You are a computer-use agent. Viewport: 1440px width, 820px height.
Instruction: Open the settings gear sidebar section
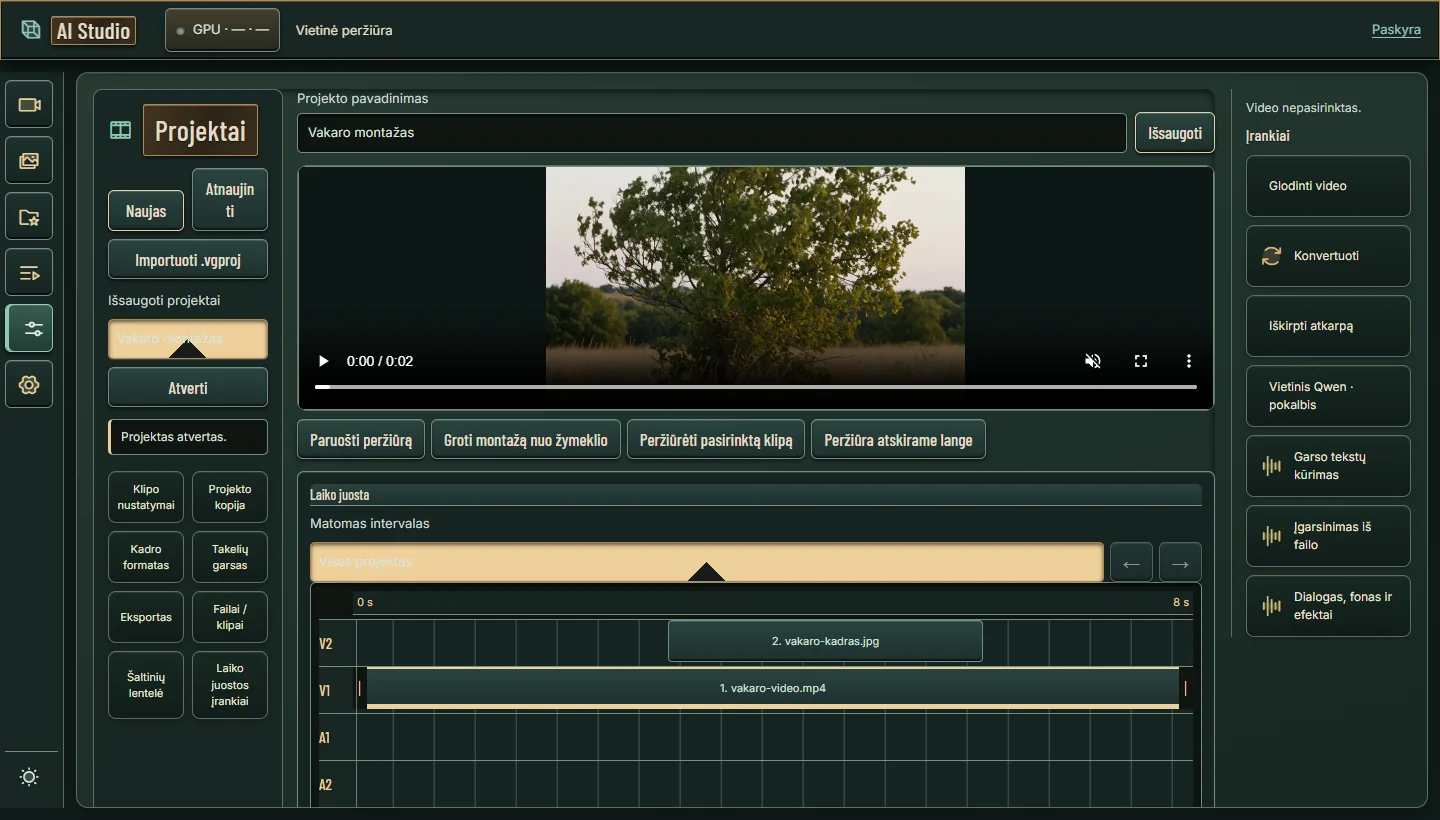29,384
